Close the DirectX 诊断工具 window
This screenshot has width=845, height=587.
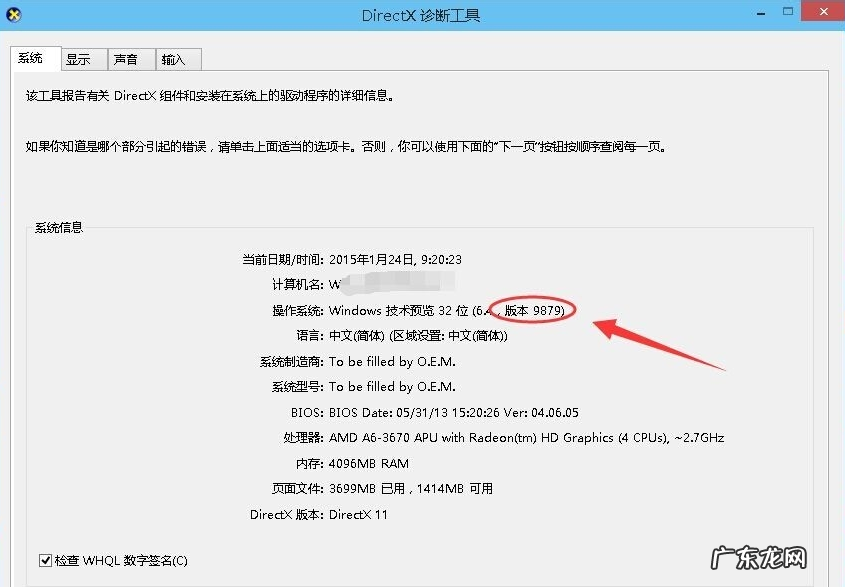click(823, 12)
